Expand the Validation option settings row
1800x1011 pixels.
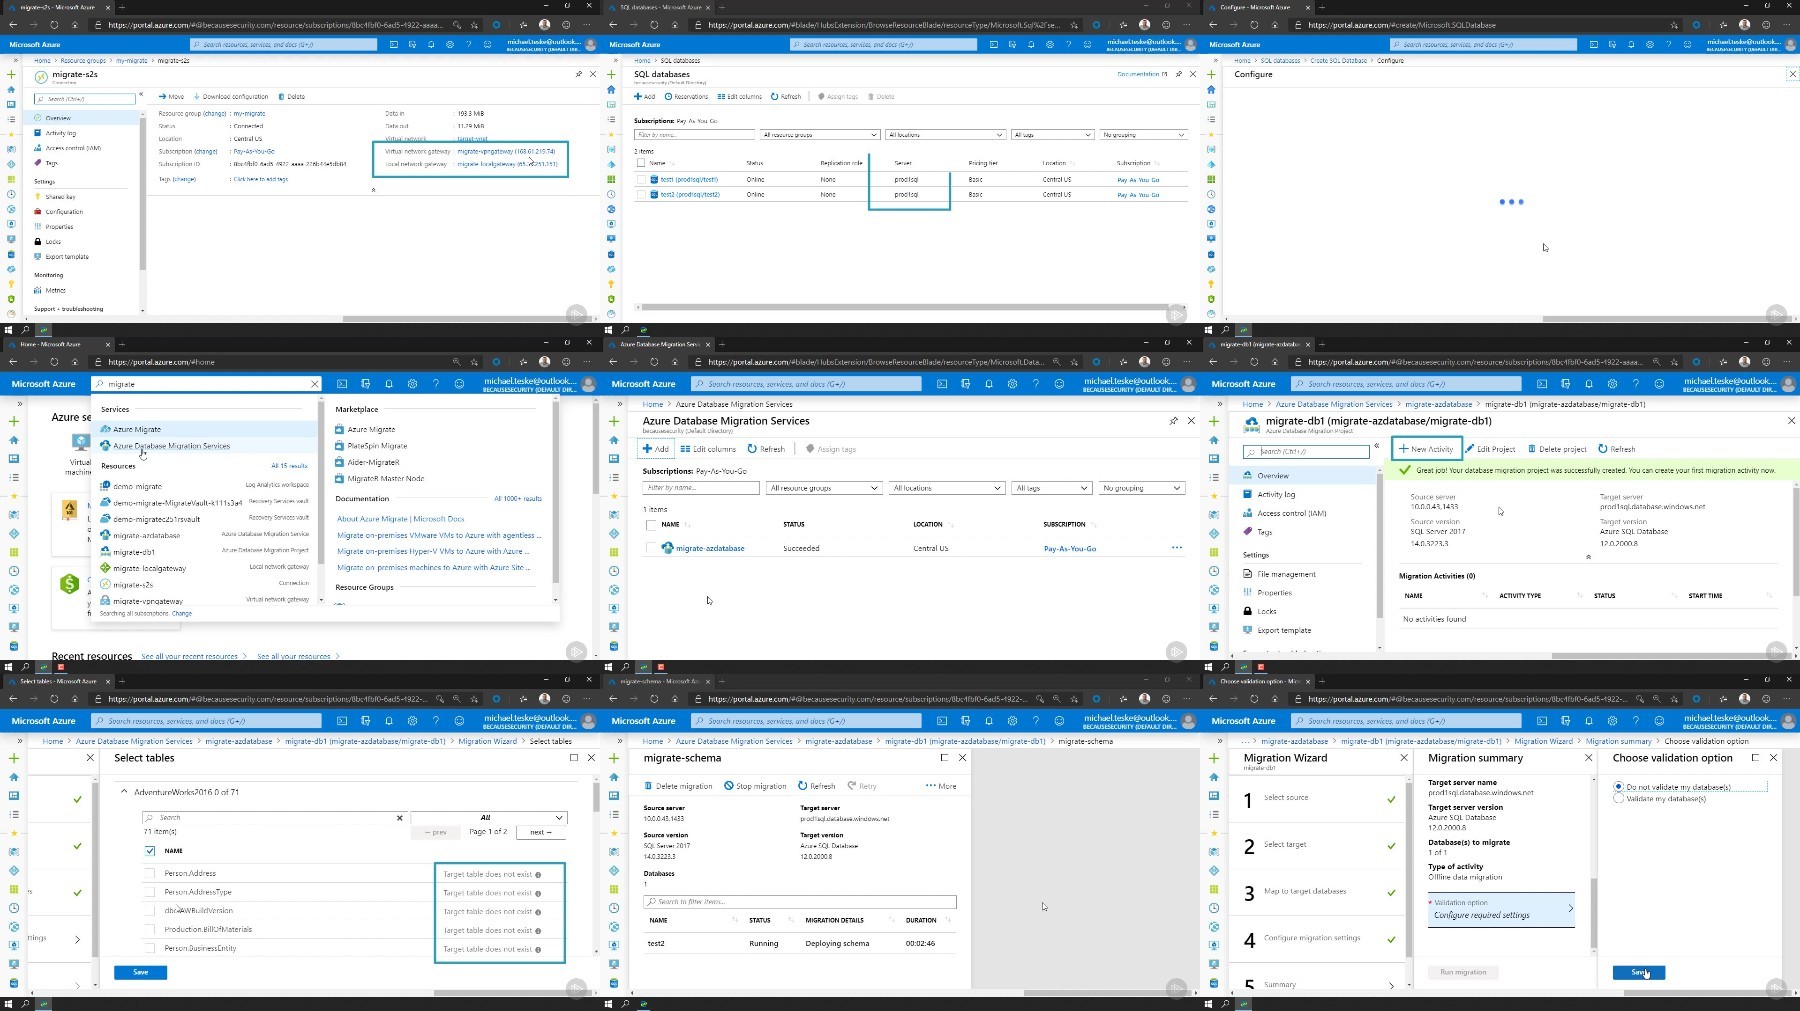click(x=1501, y=909)
